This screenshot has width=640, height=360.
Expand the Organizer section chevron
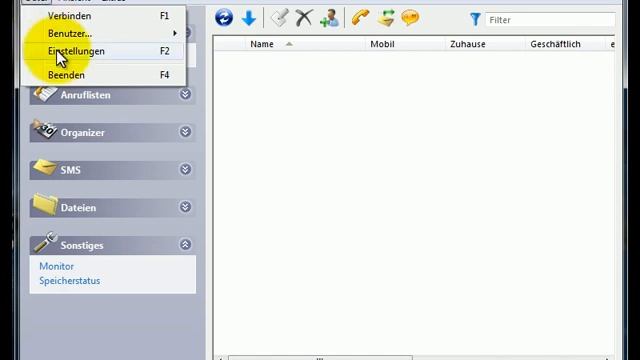click(x=185, y=132)
